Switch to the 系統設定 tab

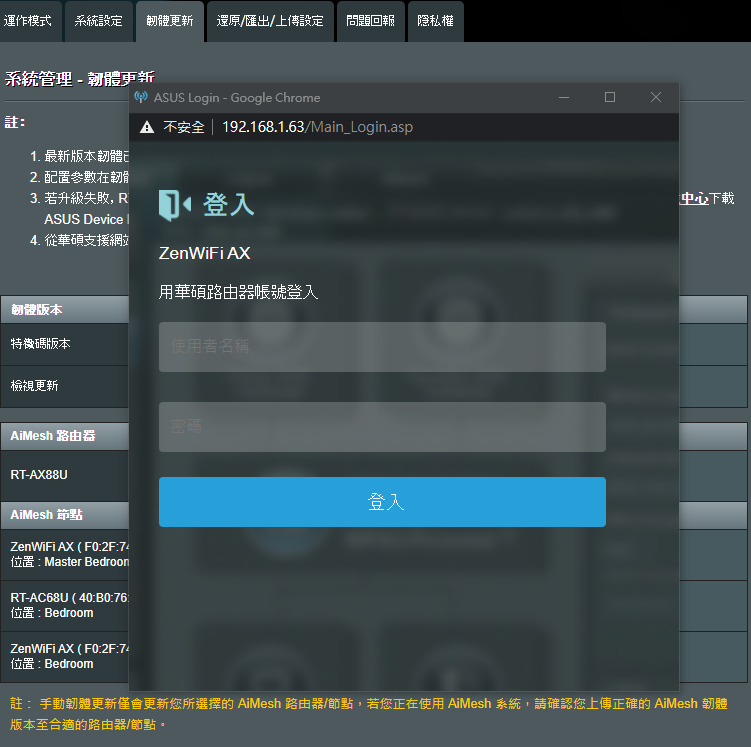coord(98,21)
